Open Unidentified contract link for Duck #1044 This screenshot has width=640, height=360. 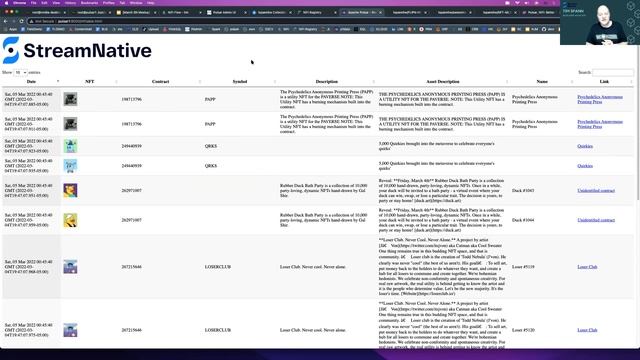click(596, 220)
